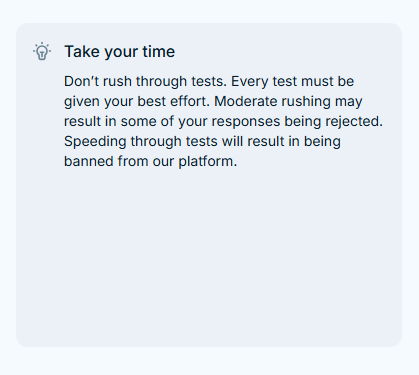
Task: Select the "Take your time" heading
Action: click(x=120, y=52)
